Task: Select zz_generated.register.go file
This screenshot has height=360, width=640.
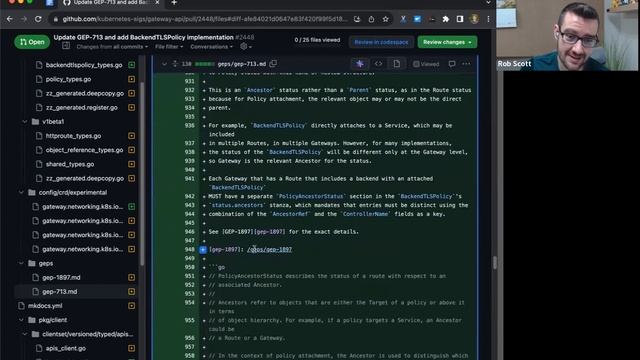Action: click(x=82, y=107)
